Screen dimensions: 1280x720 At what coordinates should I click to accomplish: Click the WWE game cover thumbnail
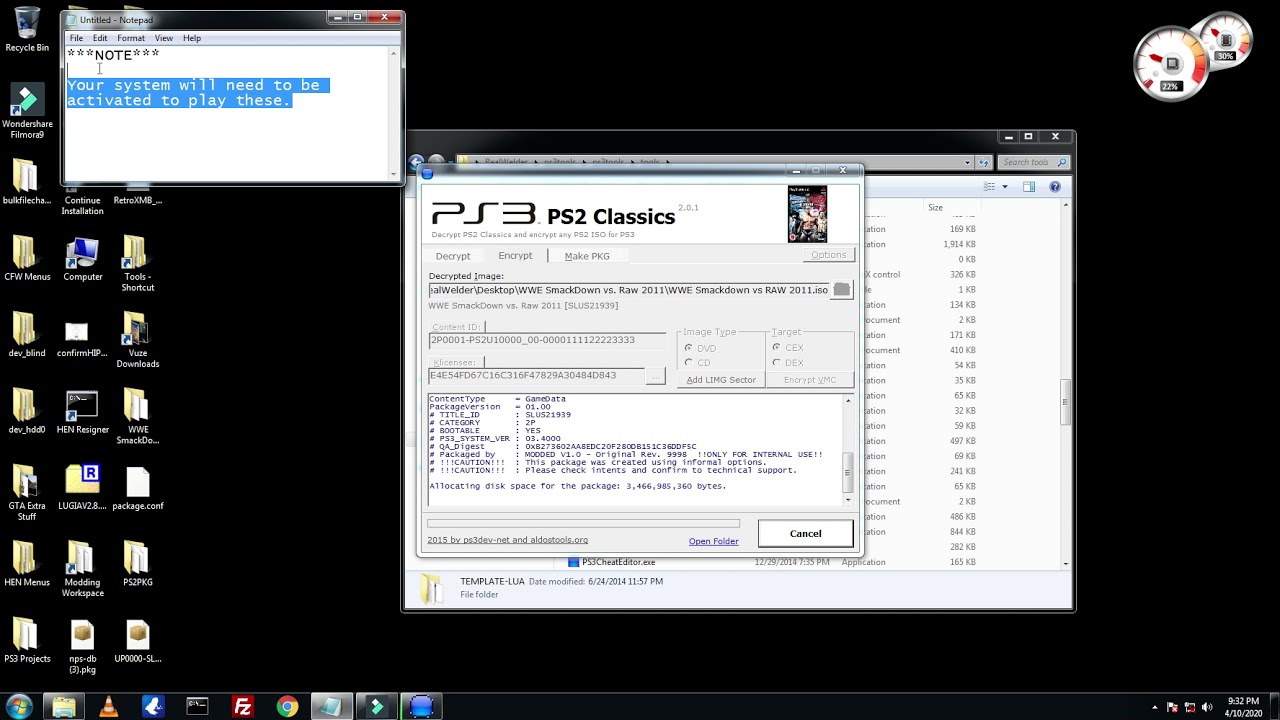point(807,214)
